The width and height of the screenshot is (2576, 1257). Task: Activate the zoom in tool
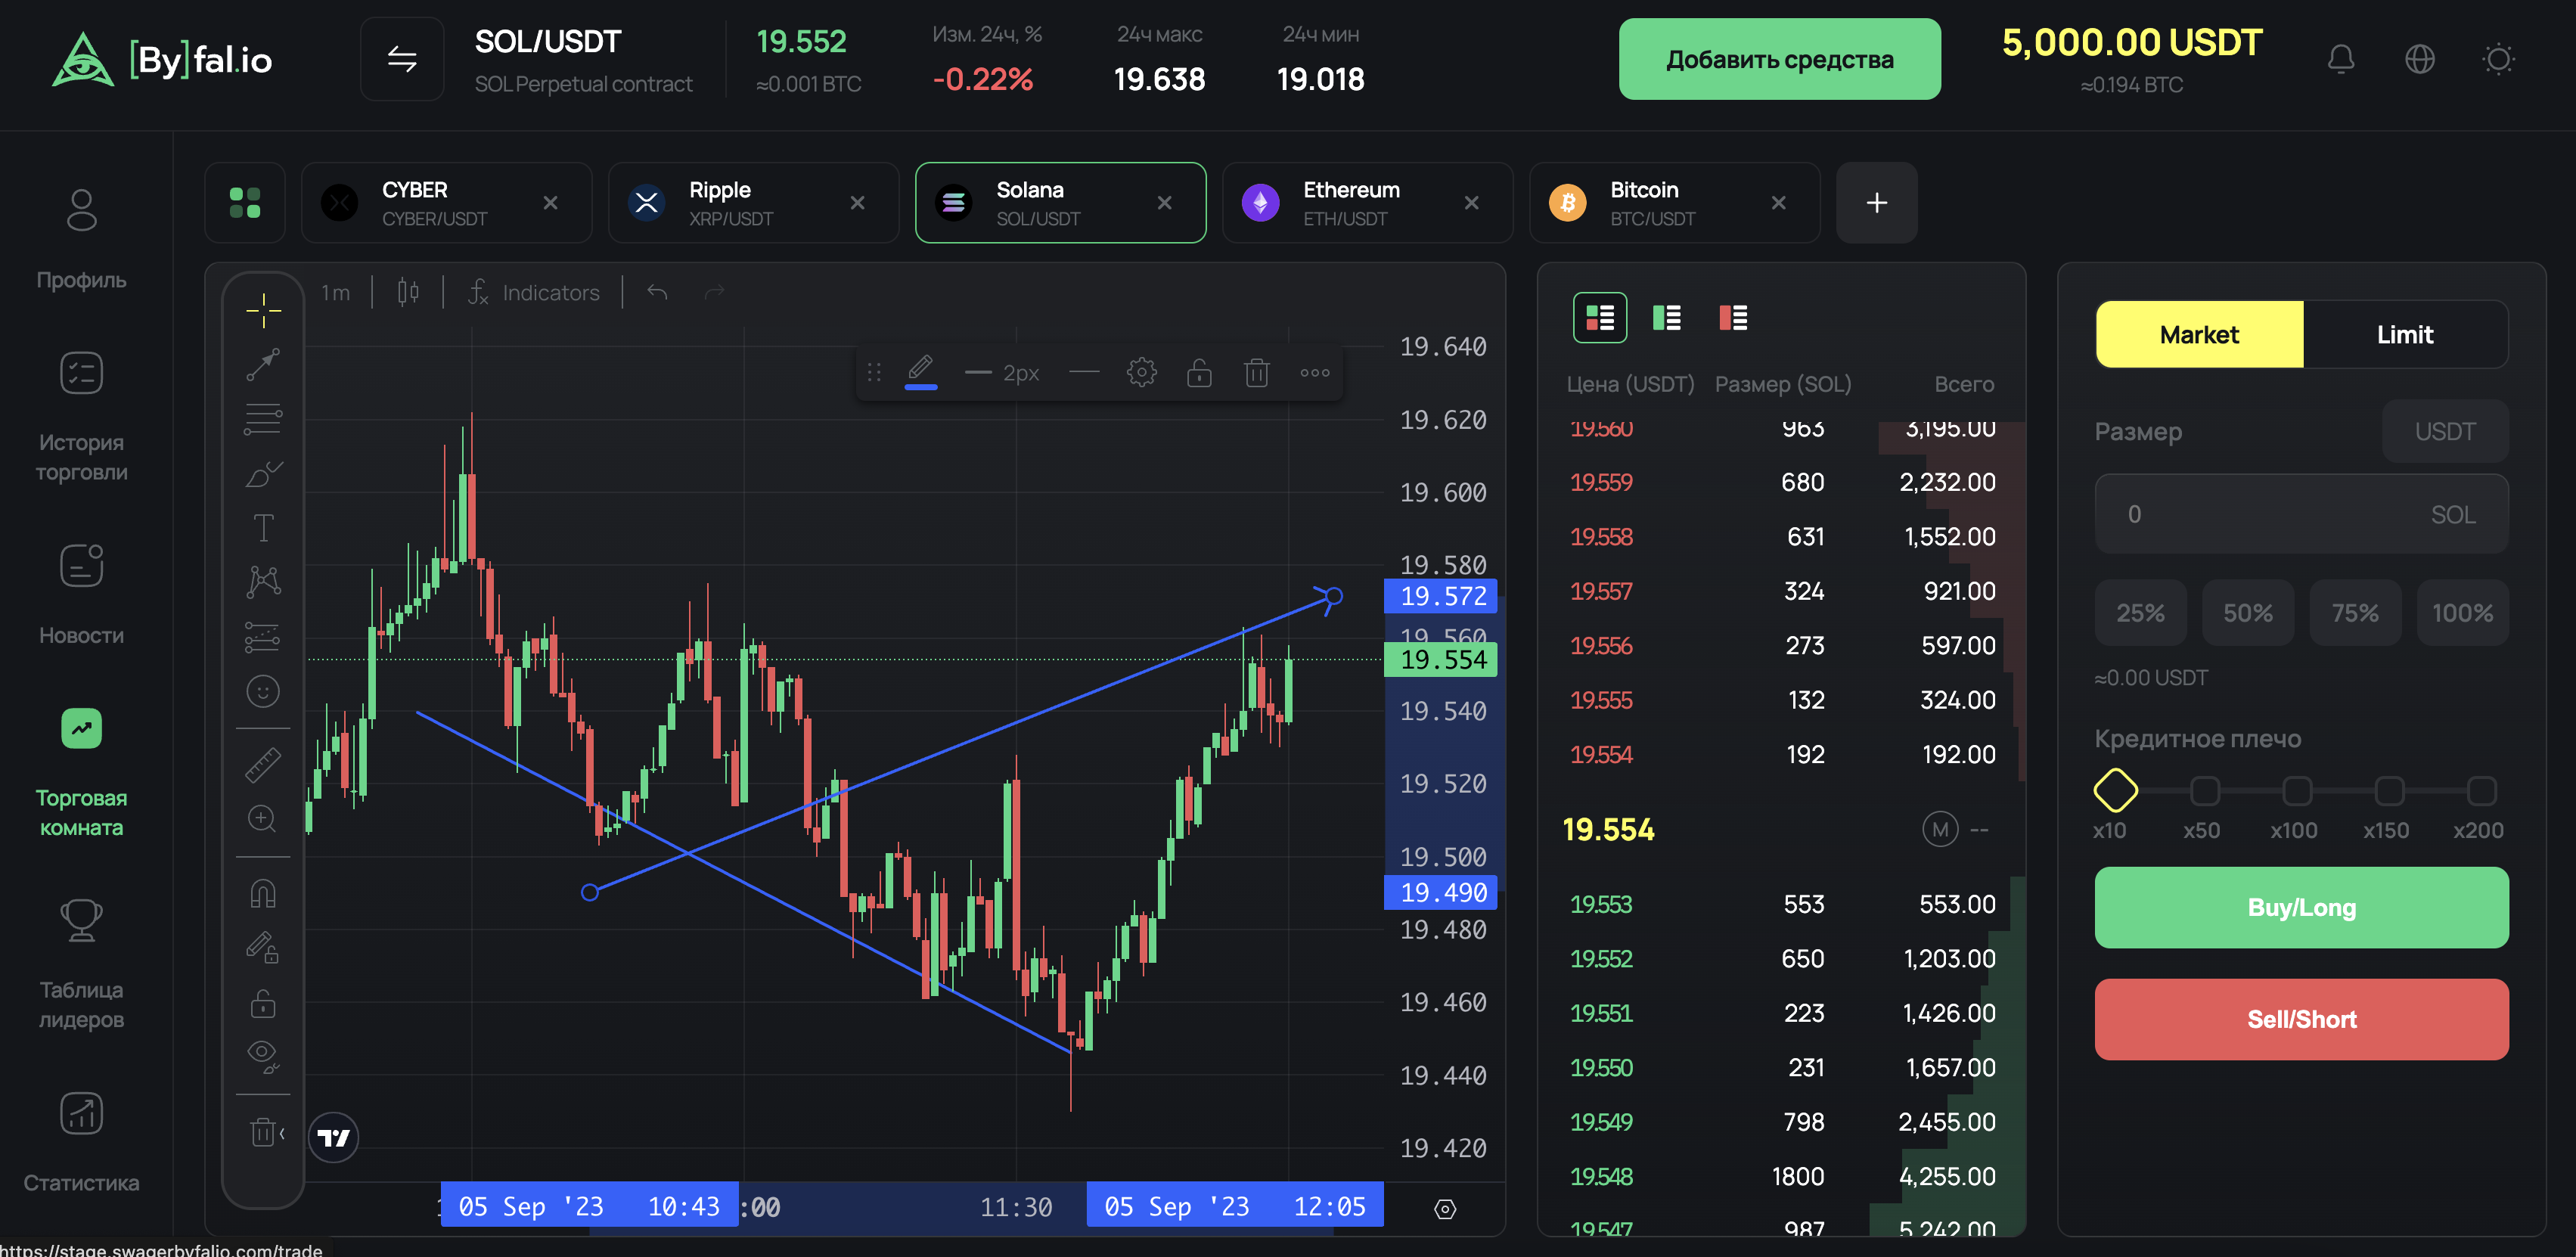263,819
